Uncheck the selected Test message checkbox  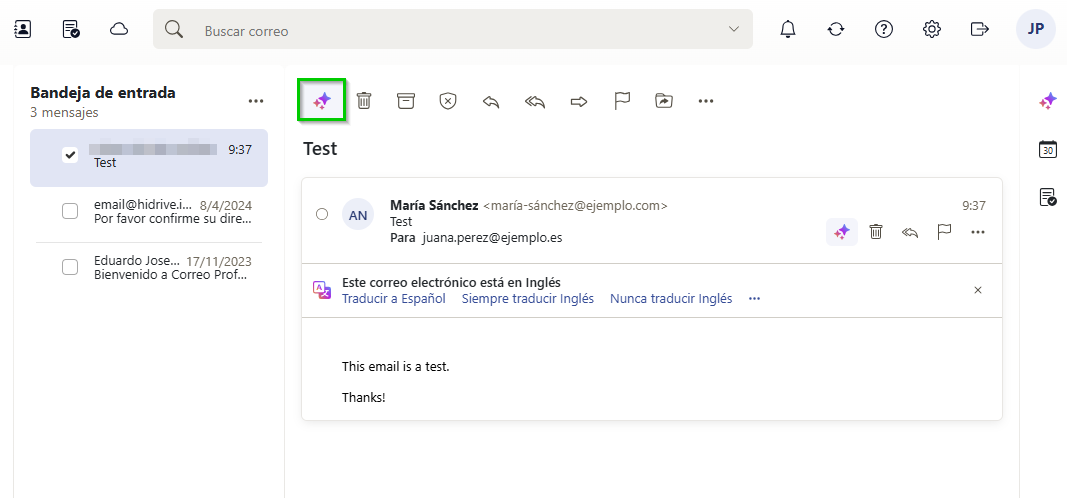pyautogui.click(x=70, y=155)
